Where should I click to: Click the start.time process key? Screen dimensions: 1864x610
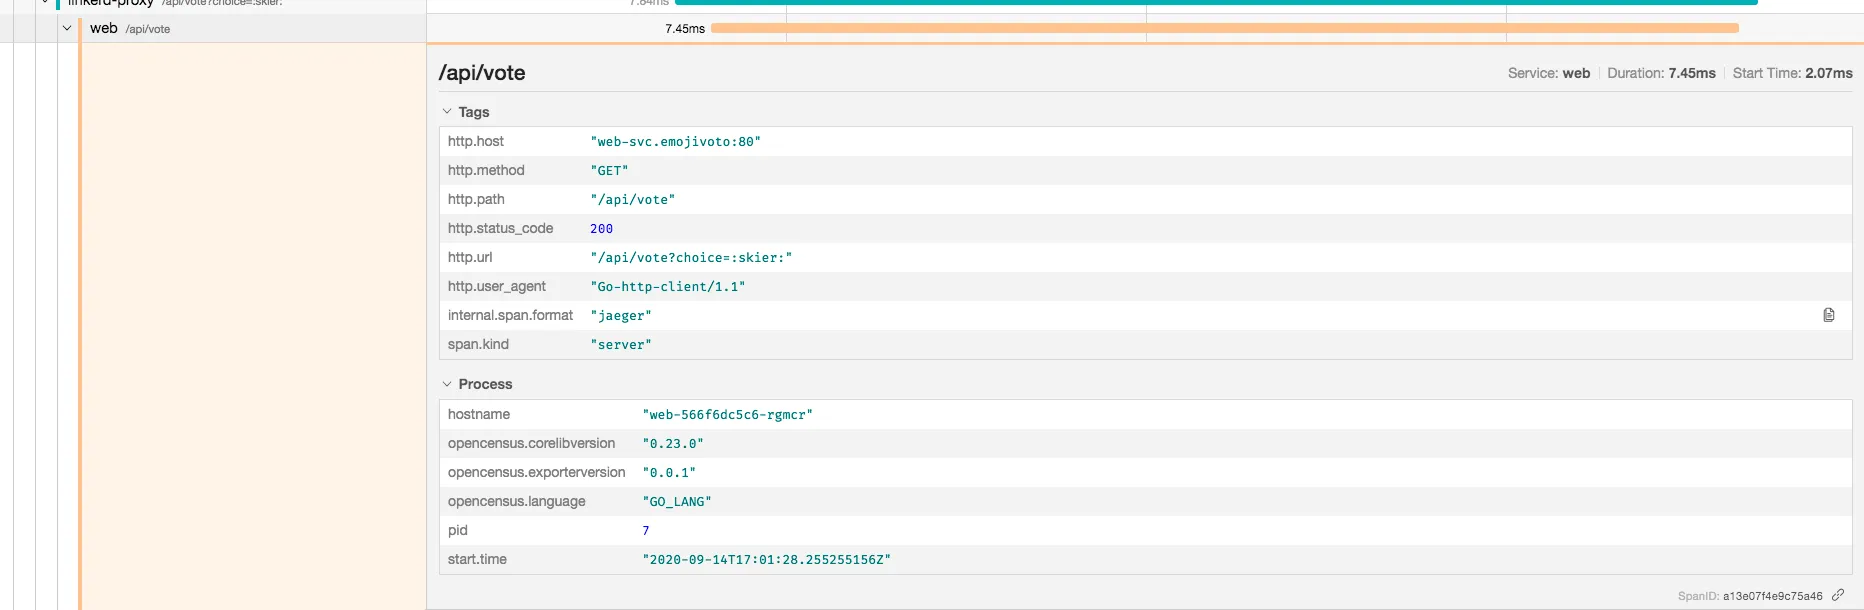[477, 559]
